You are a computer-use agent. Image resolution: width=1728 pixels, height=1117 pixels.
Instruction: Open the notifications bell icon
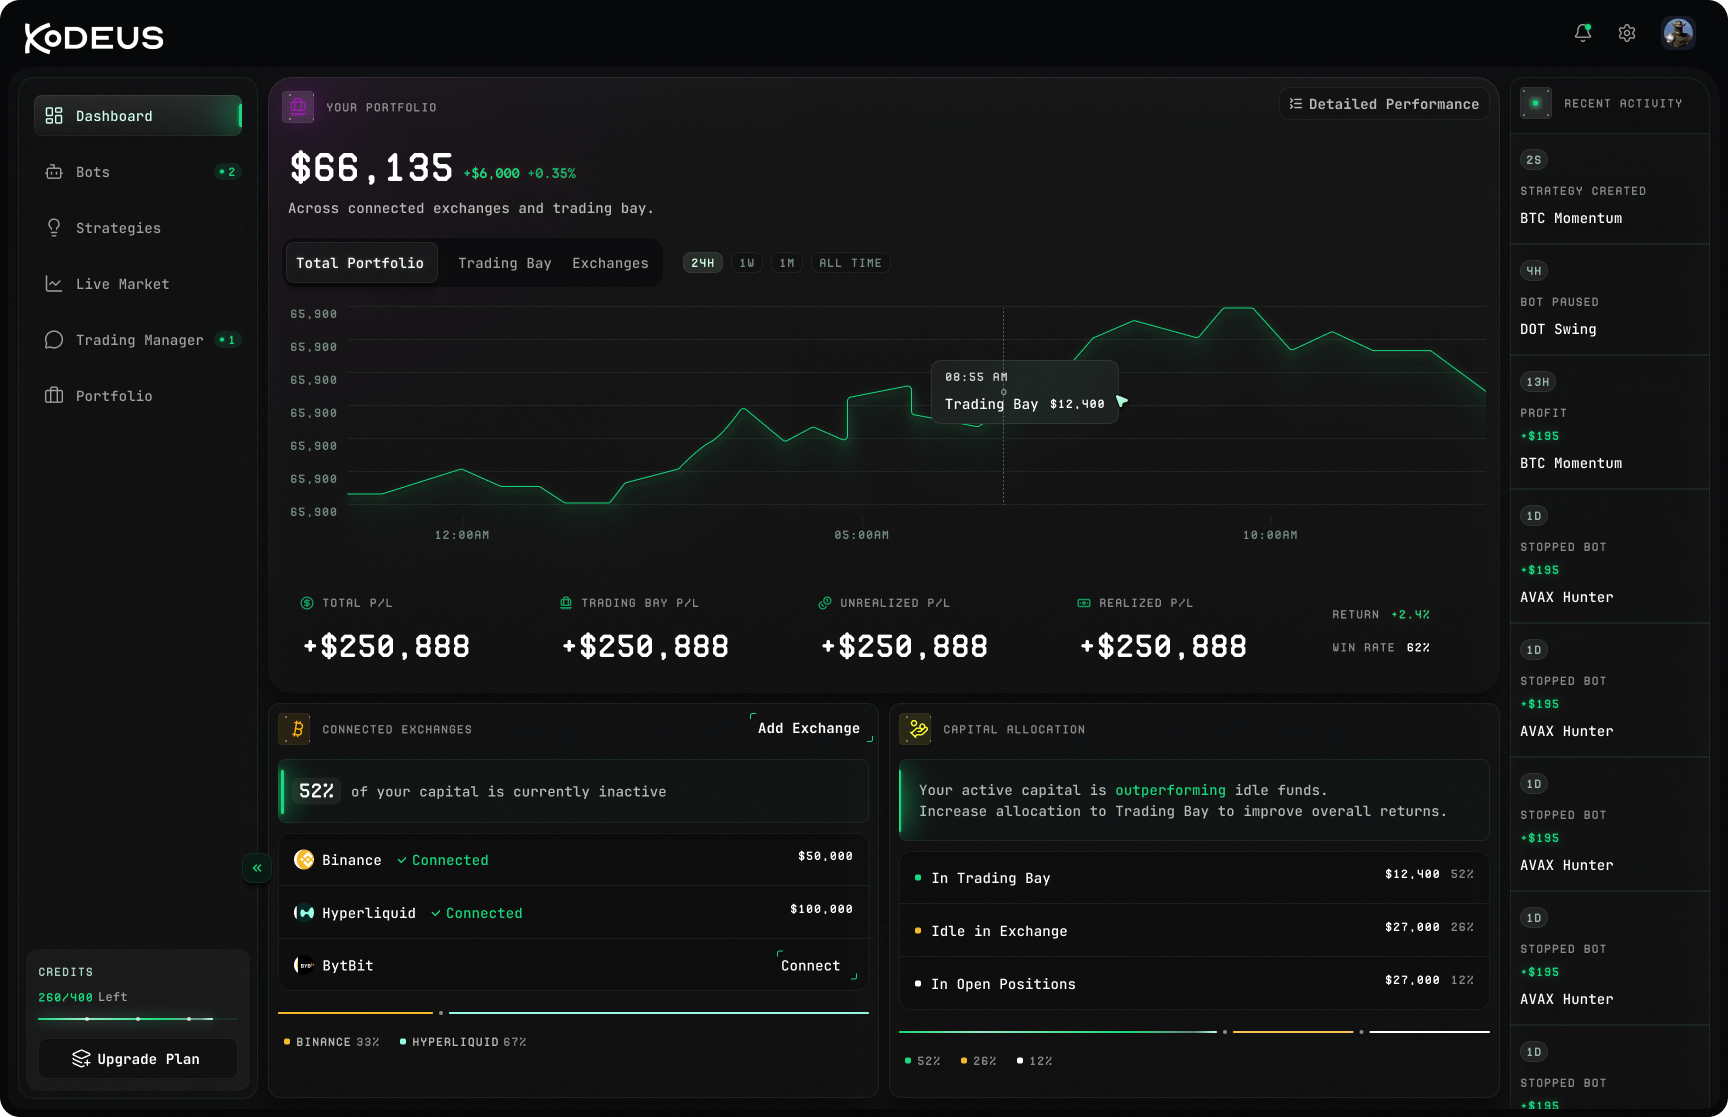tap(1583, 33)
